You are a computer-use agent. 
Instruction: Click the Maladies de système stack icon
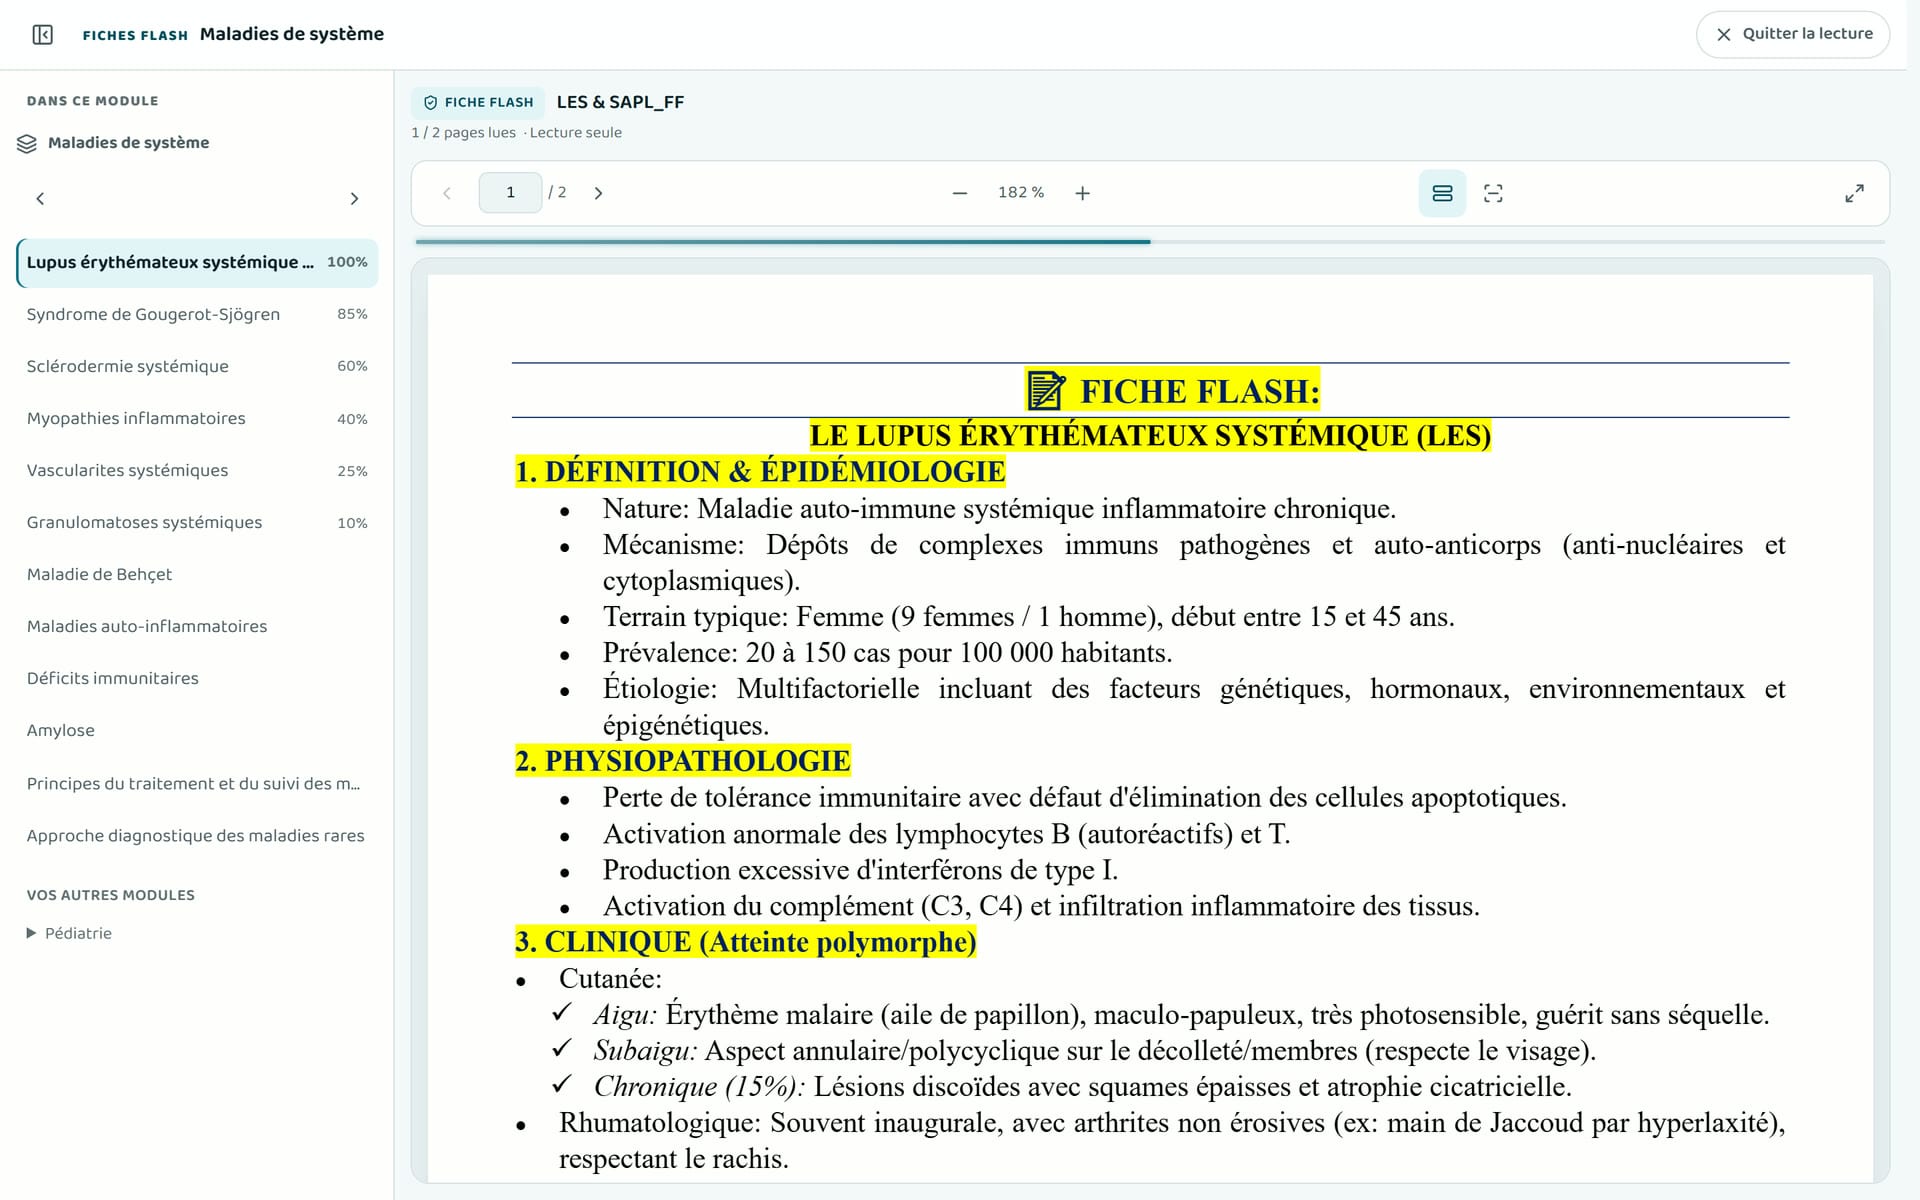pyautogui.click(x=27, y=143)
